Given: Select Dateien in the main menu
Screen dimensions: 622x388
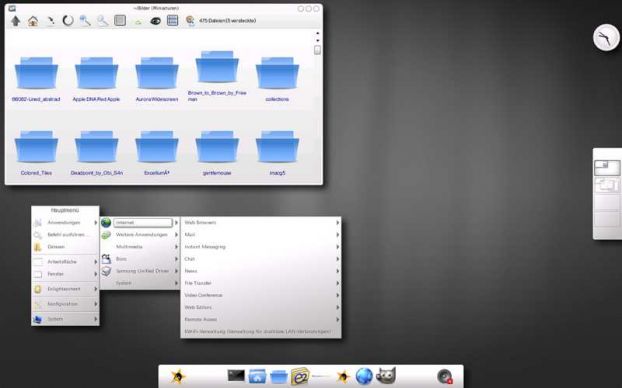Looking at the screenshot, I should 65,247.
